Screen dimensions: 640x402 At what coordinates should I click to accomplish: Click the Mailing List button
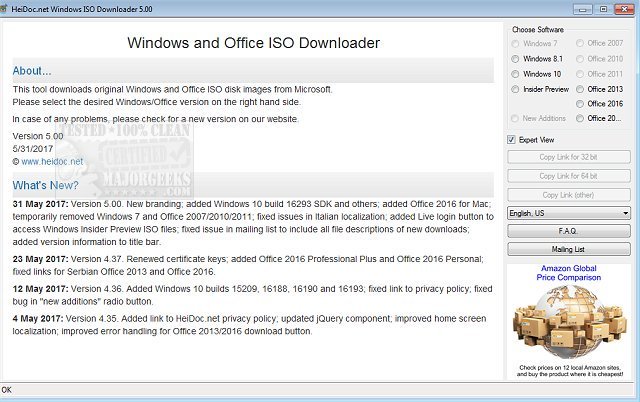tap(569, 249)
